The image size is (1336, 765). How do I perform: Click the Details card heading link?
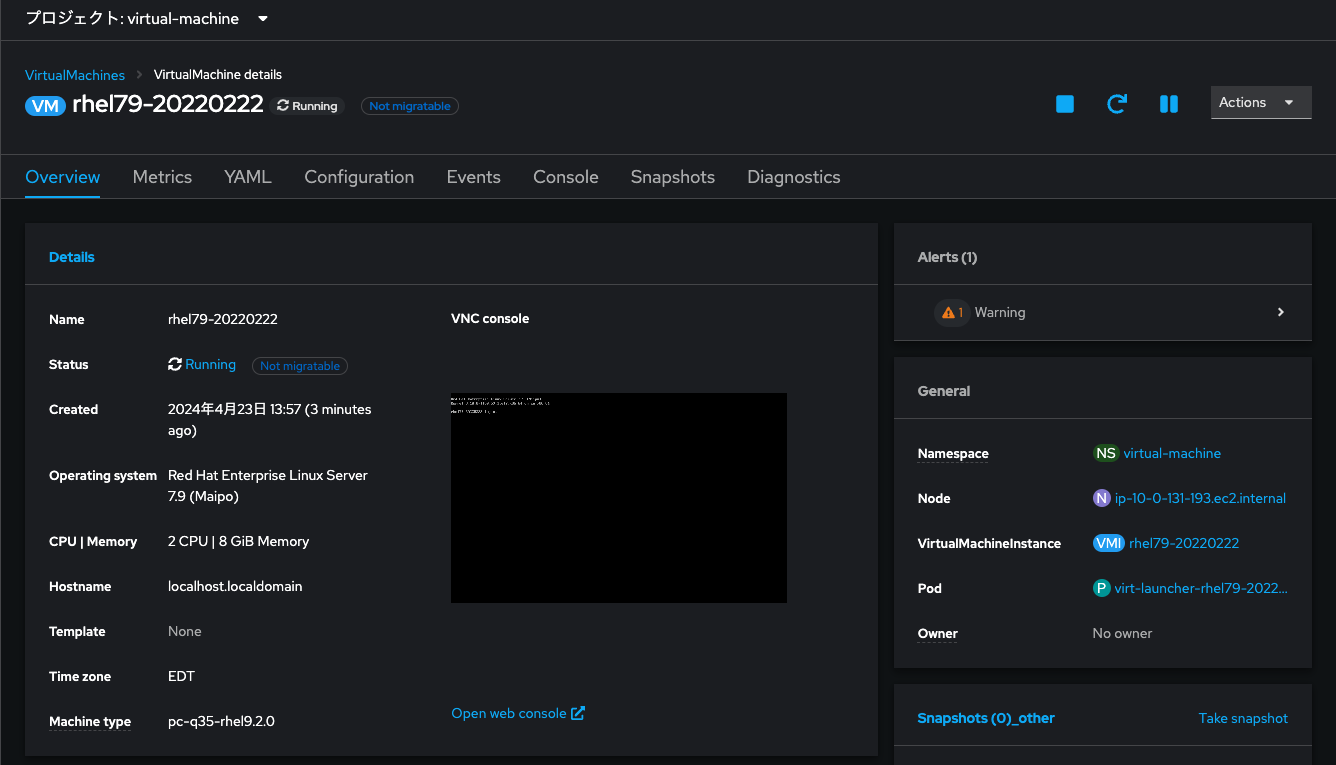(72, 257)
